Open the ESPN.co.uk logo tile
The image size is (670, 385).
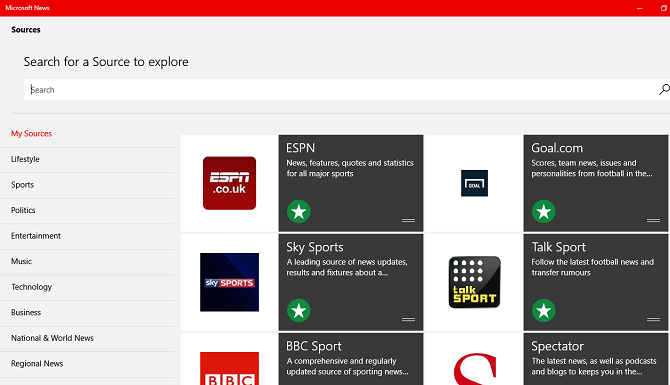pos(229,183)
